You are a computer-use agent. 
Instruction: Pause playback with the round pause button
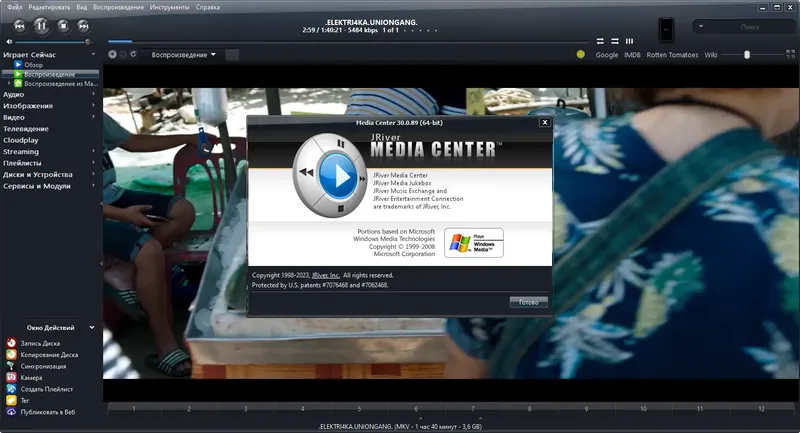click(41, 26)
